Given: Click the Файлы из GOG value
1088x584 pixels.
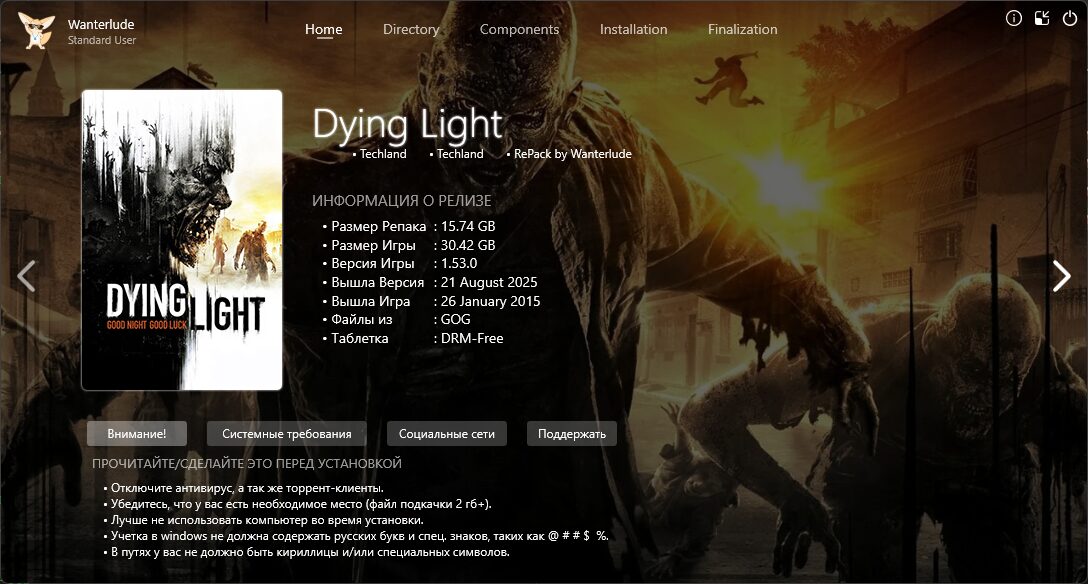Looking at the screenshot, I should coord(455,320).
